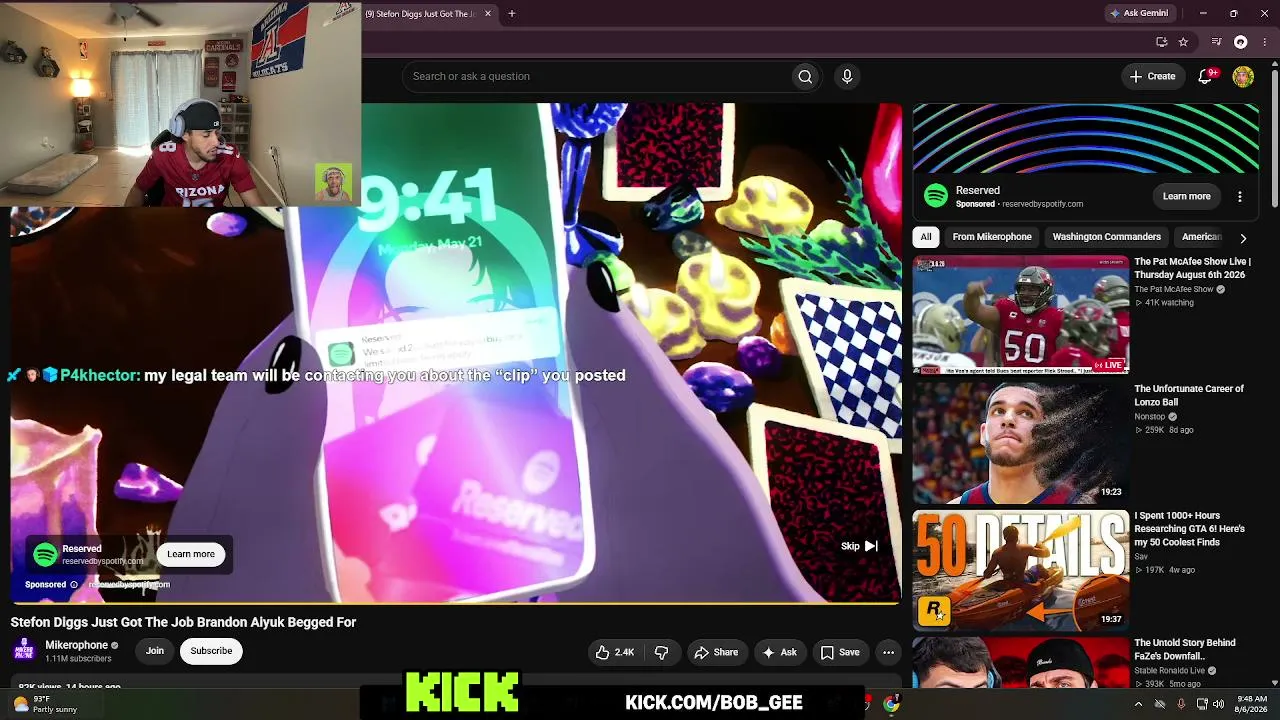1280x720 pixels.
Task: Click Learn more on the video ad overlay
Action: coord(191,554)
